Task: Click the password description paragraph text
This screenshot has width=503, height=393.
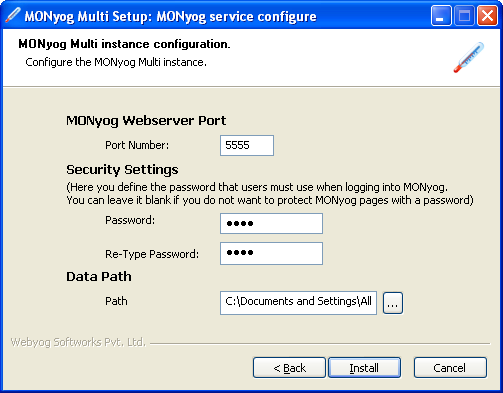Action: (x=270, y=194)
